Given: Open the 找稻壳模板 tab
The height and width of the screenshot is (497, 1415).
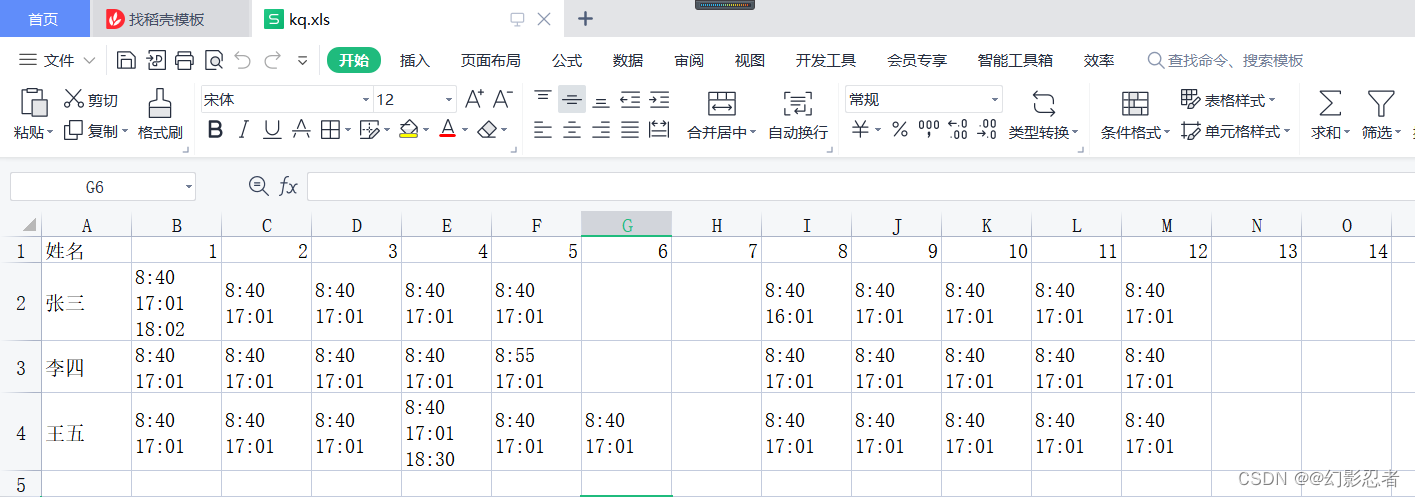Looking at the screenshot, I should coord(170,19).
